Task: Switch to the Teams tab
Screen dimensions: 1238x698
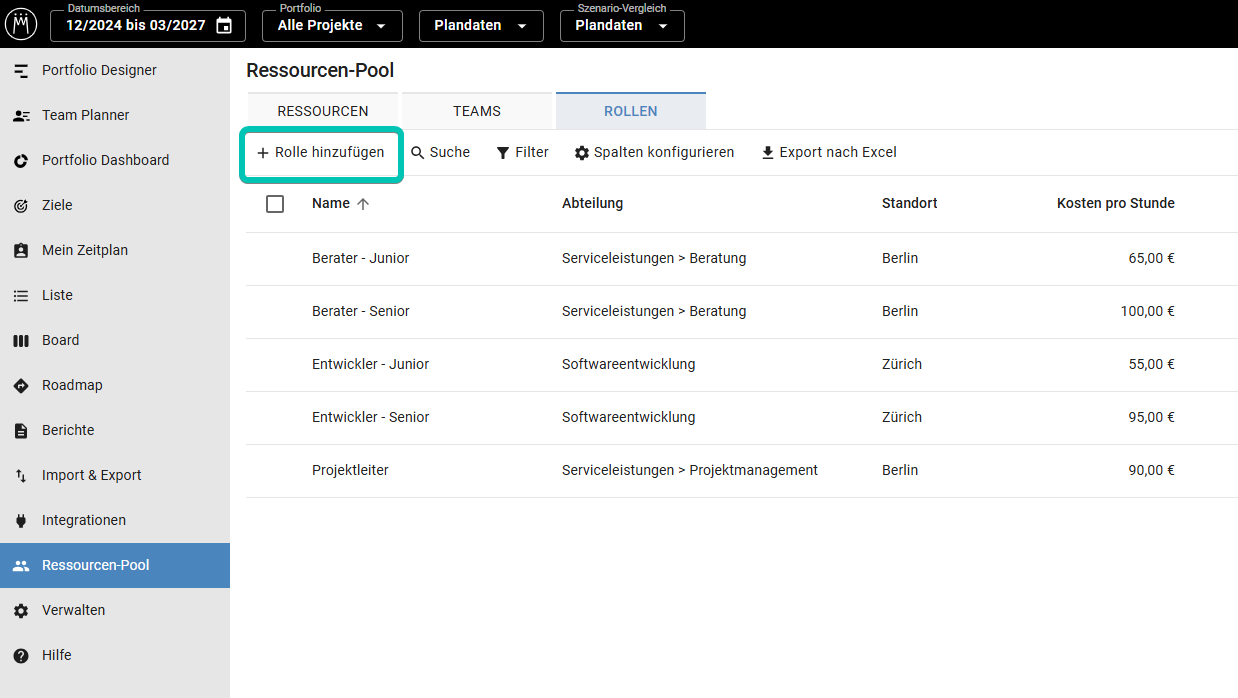Action: click(x=477, y=111)
